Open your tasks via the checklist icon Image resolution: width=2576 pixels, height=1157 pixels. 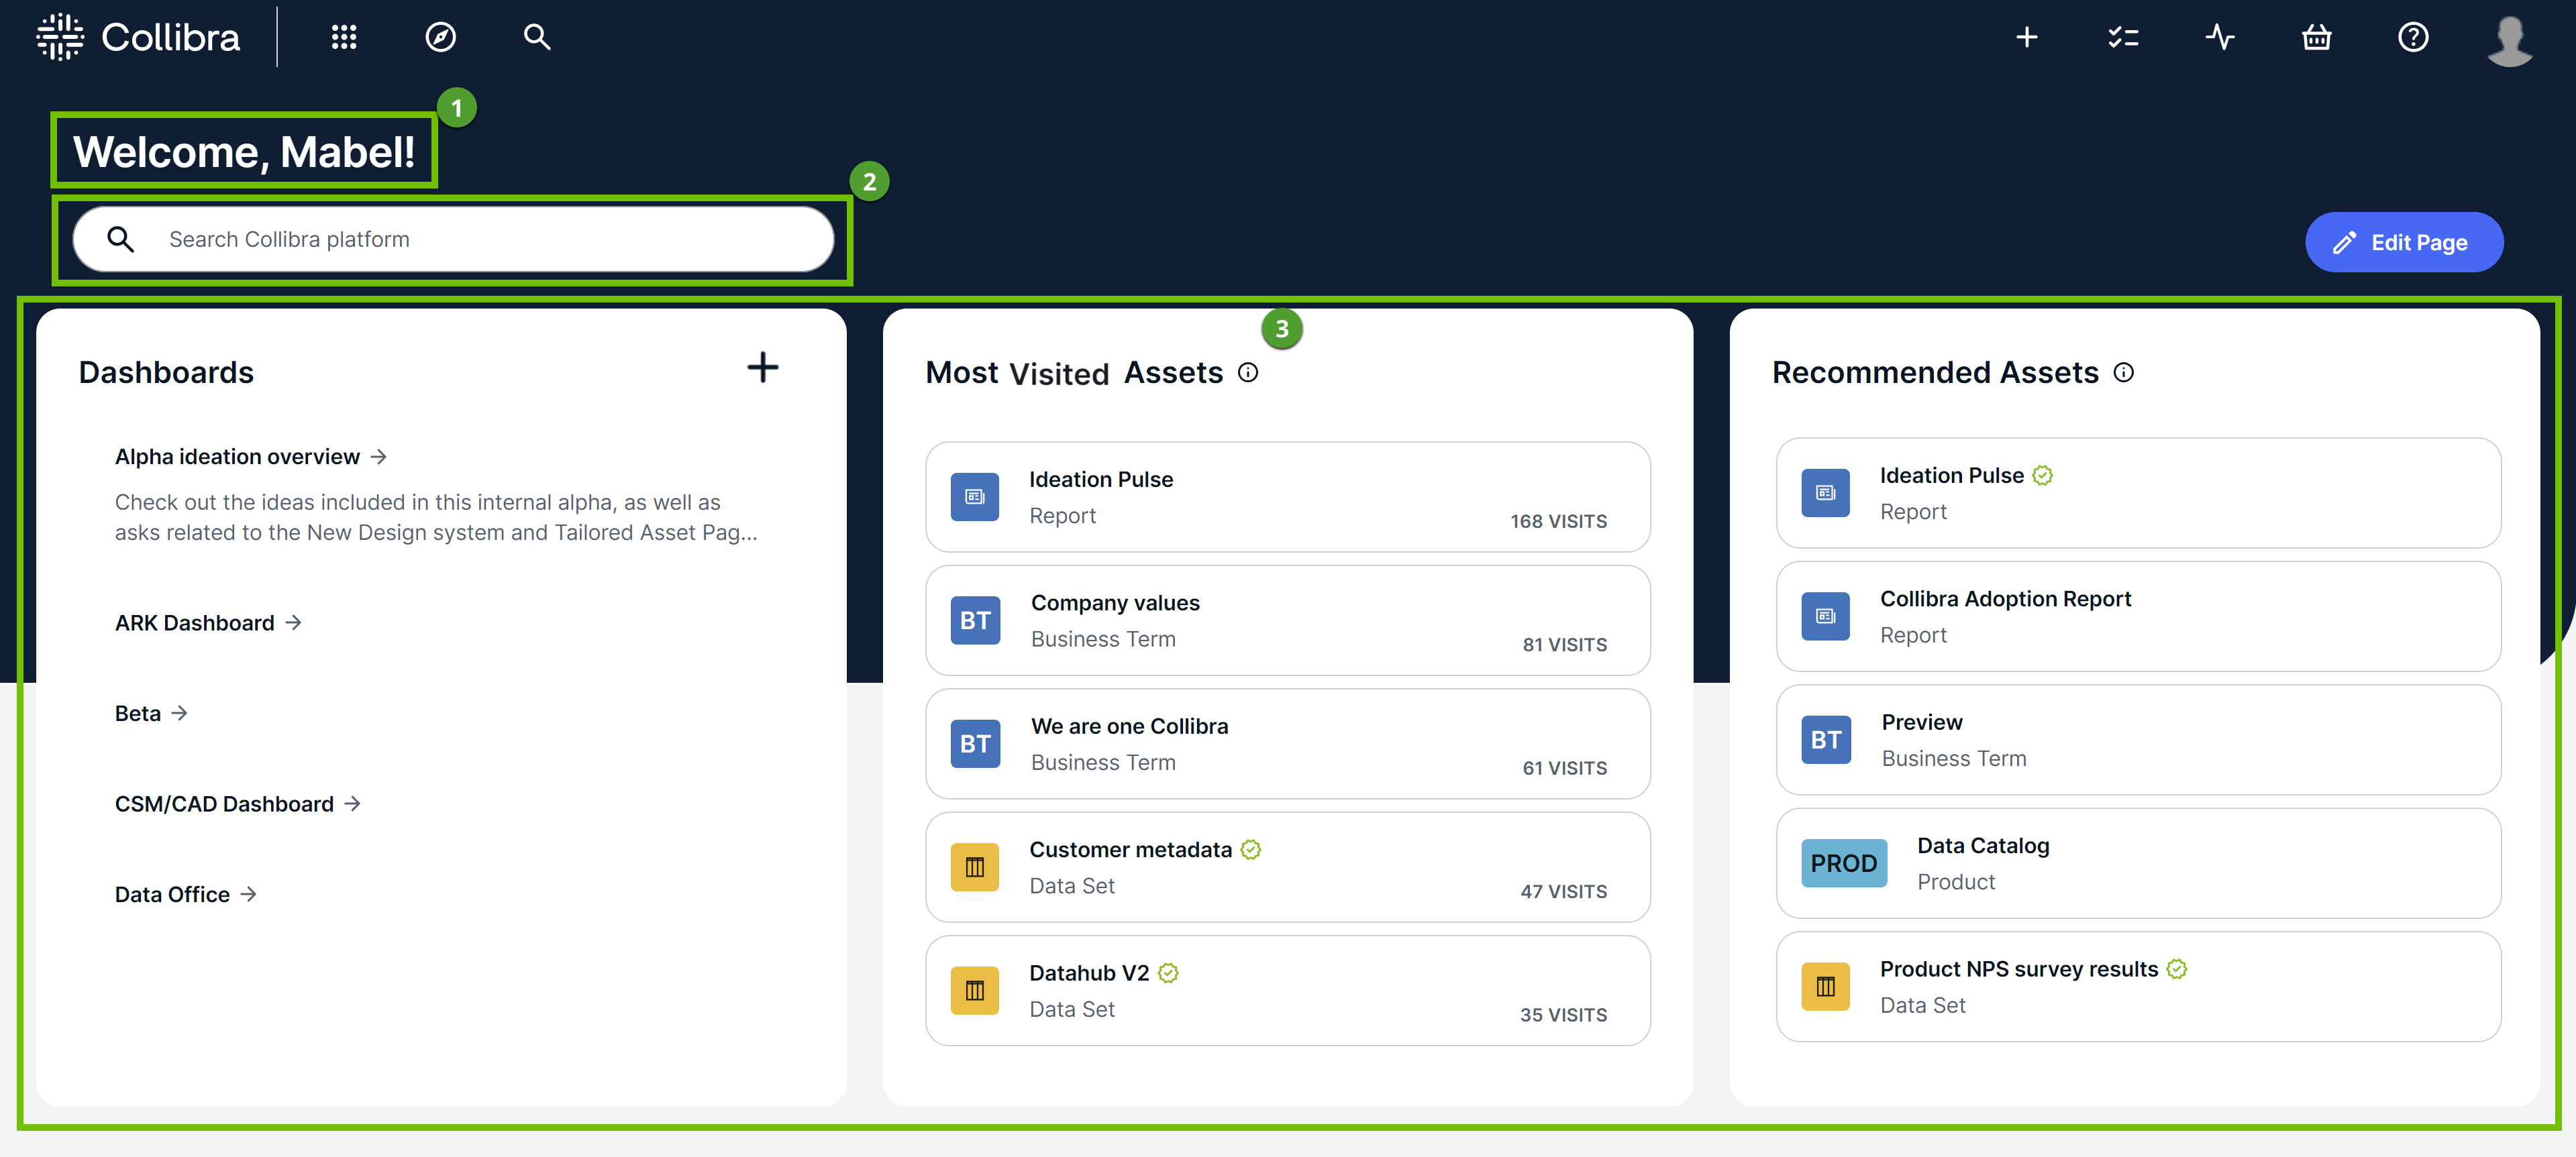point(2123,37)
